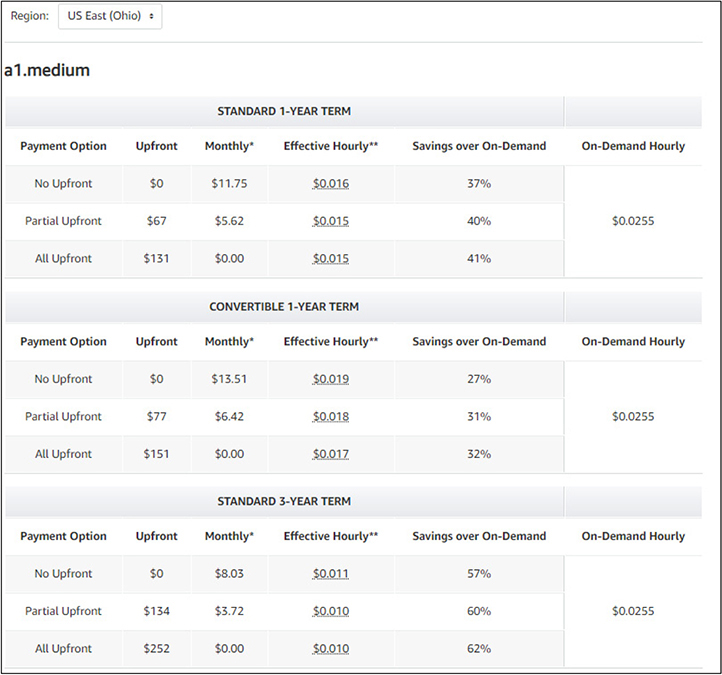Screen dimensions: 722x675
Task: Click the a1.medium instance heading
Action: click(47, 70)
